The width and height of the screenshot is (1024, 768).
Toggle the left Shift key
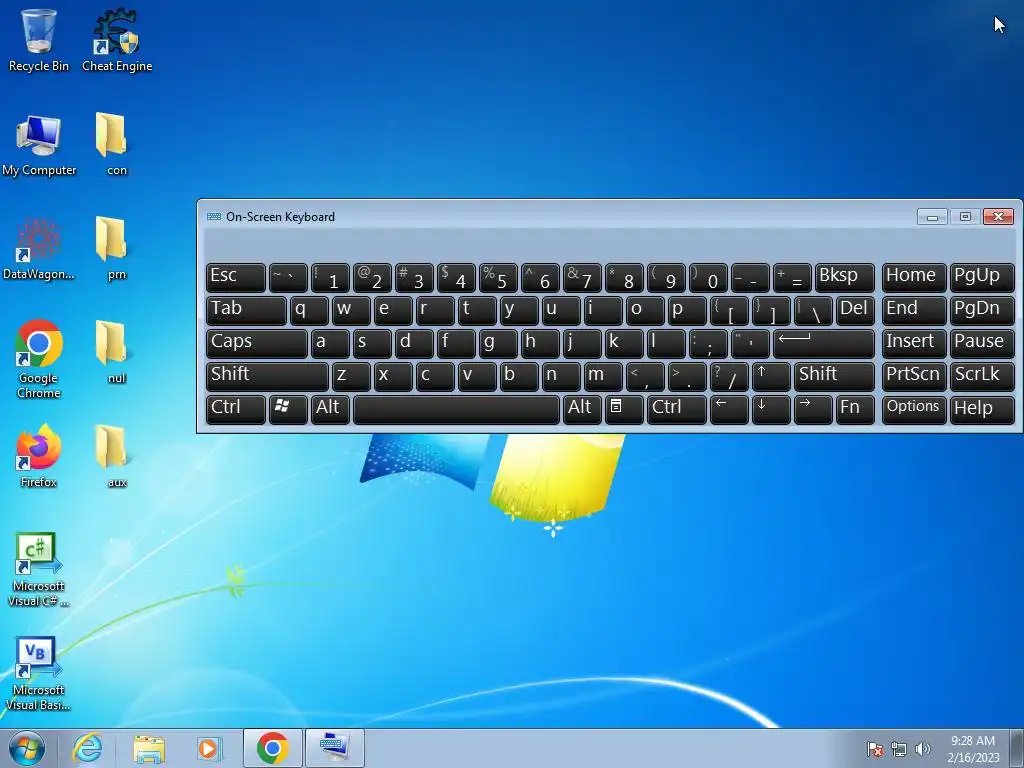pyautogui.click(x=266, y=376)
